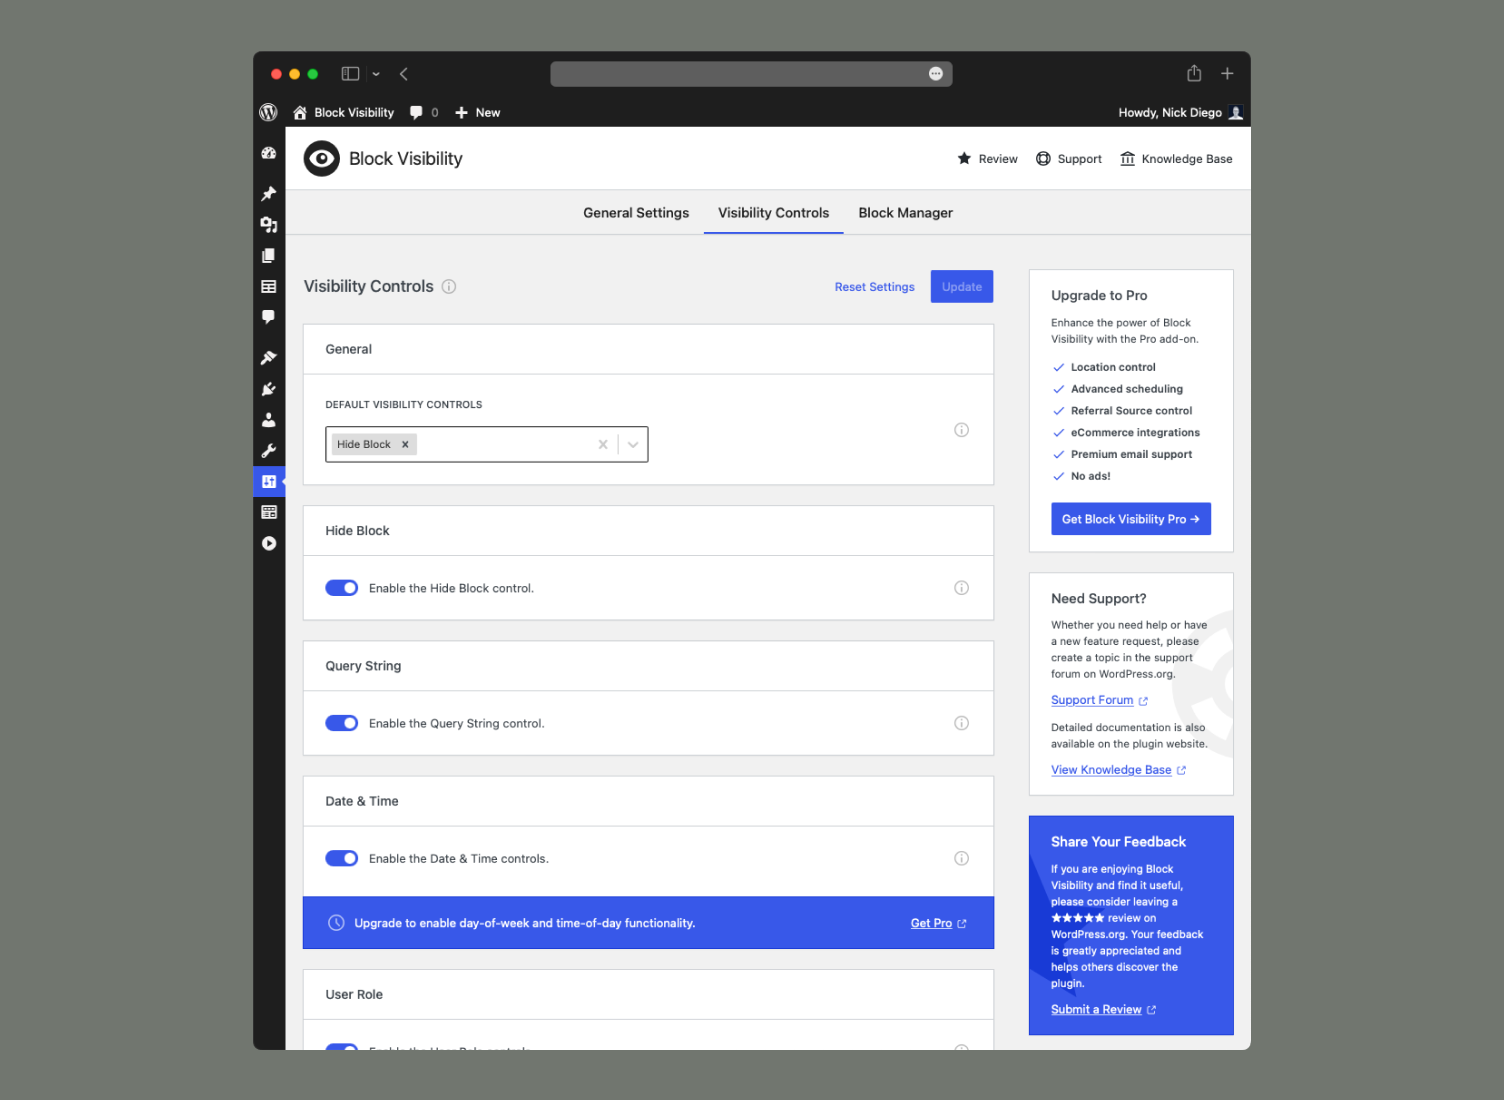Screen dimensions: 1504x1100
Task: Click info icon in Hide Block row
Action: point(961,588)
